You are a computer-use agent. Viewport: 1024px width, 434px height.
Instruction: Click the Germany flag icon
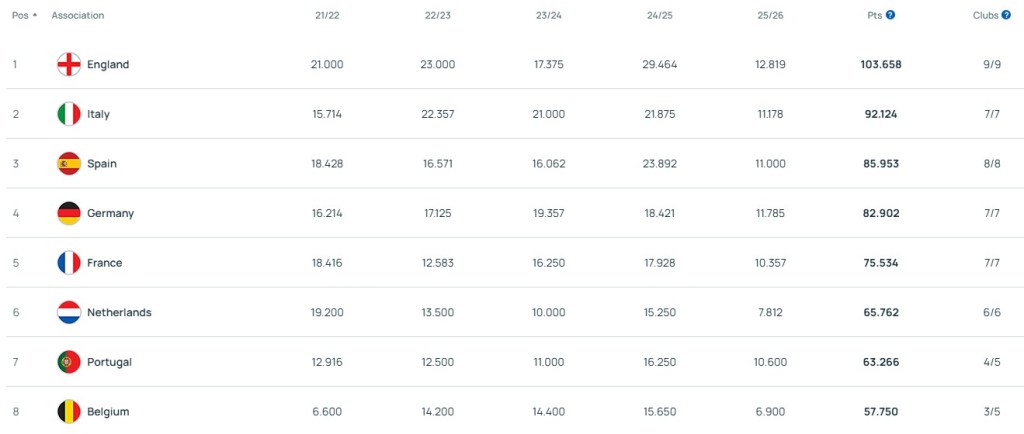(69, 213)
